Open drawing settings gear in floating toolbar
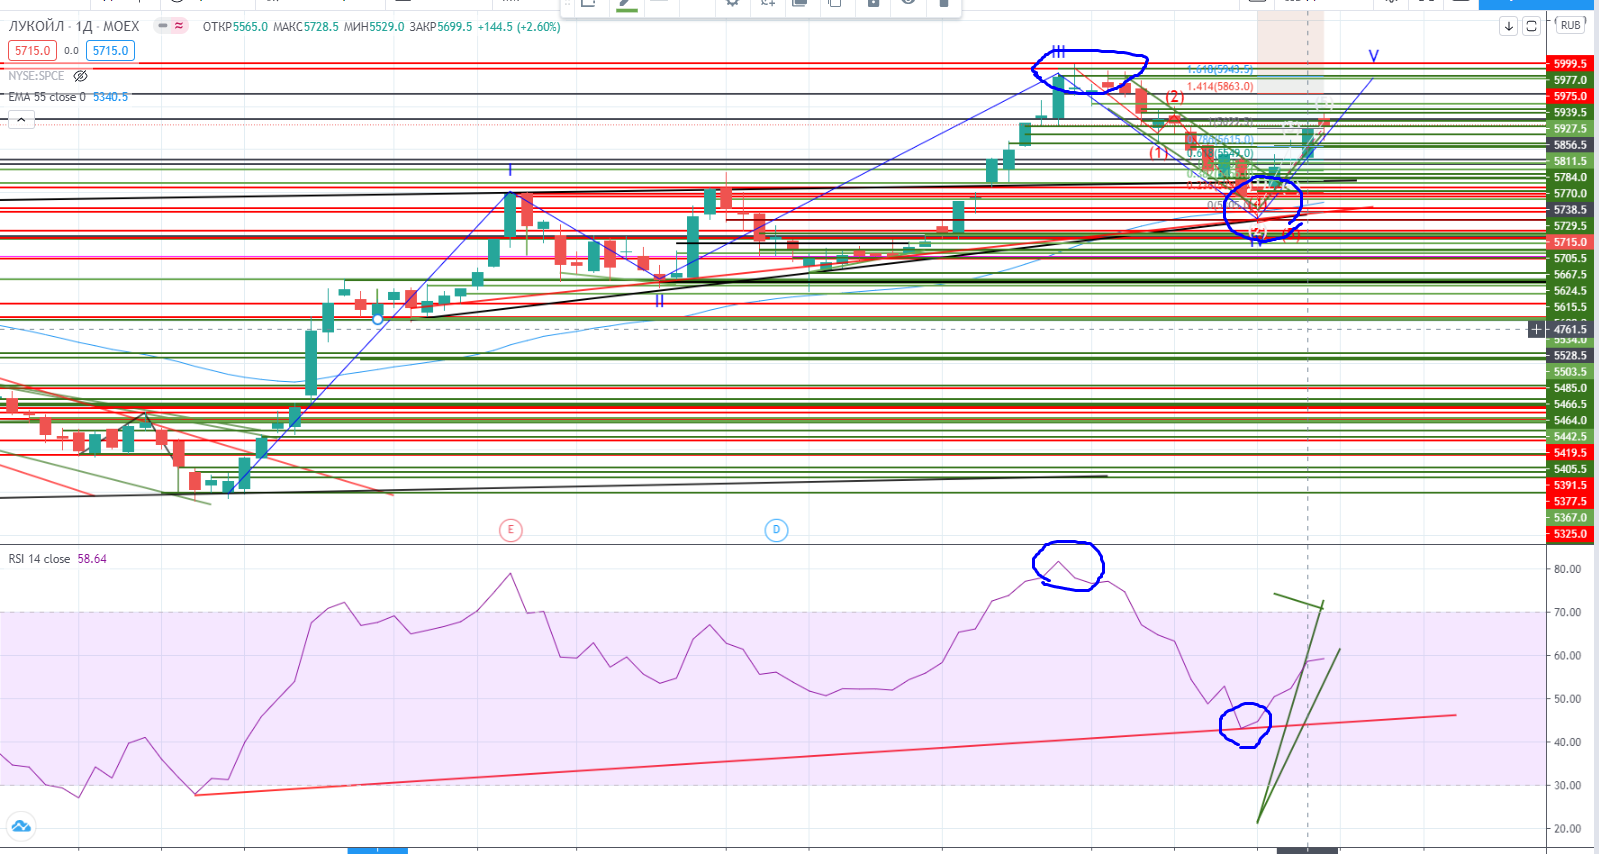1599x854 pixels. pyautogui.click(x=732, y=3)
